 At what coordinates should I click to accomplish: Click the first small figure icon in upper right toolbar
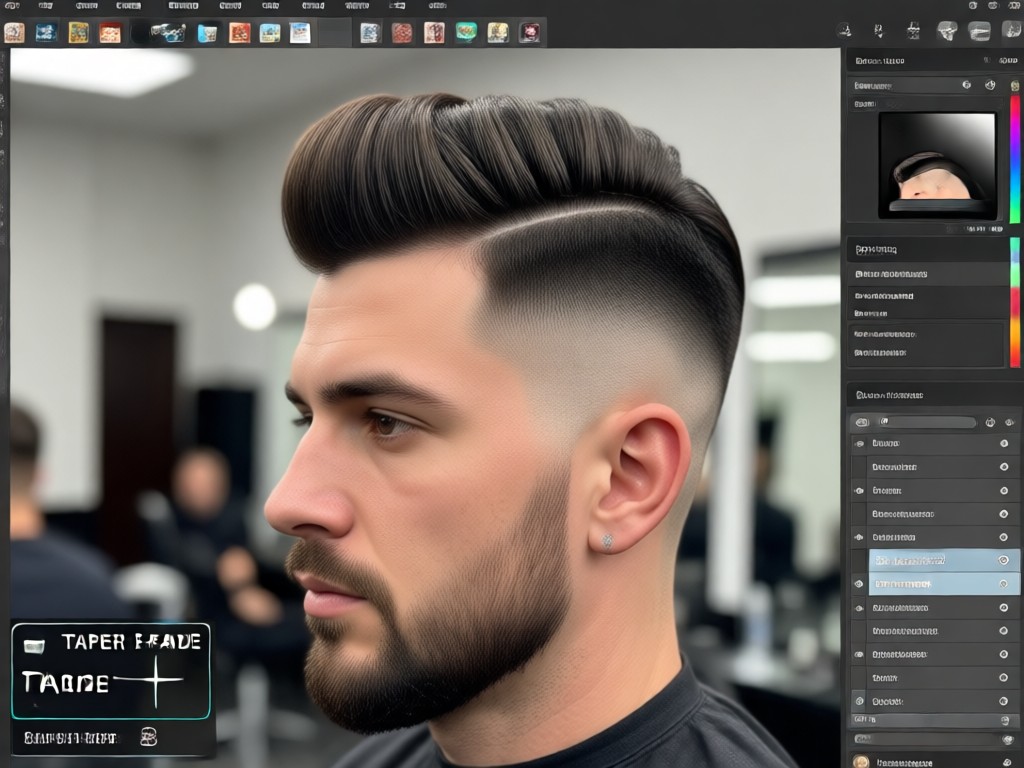[x=844, y=31]
